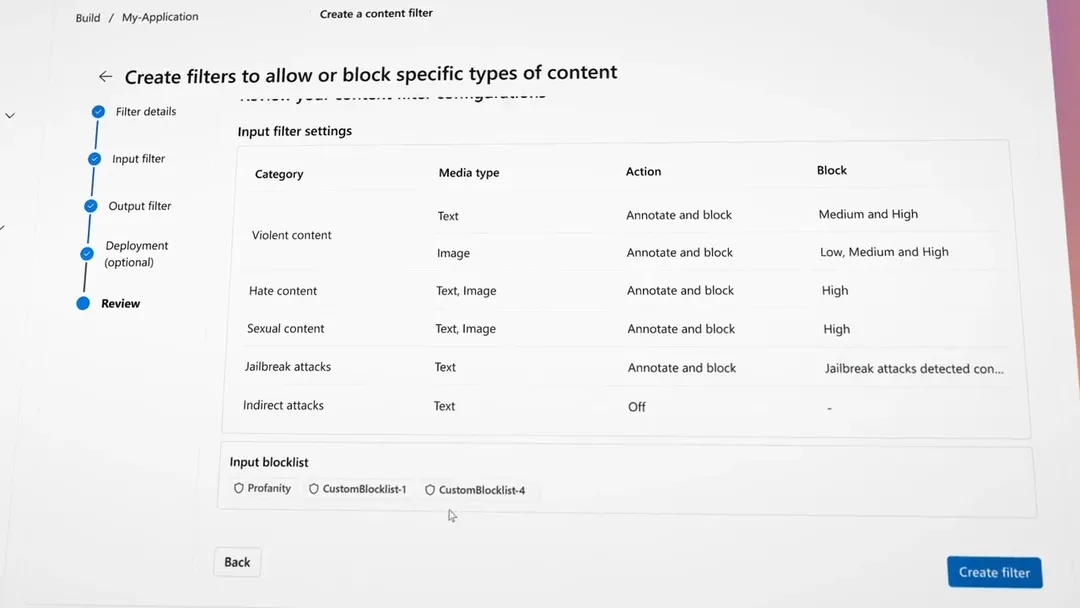1080x608 pixels.
Task: Open the Build breadcrumb
Action: pyautogui.click(x=87, y=17)
